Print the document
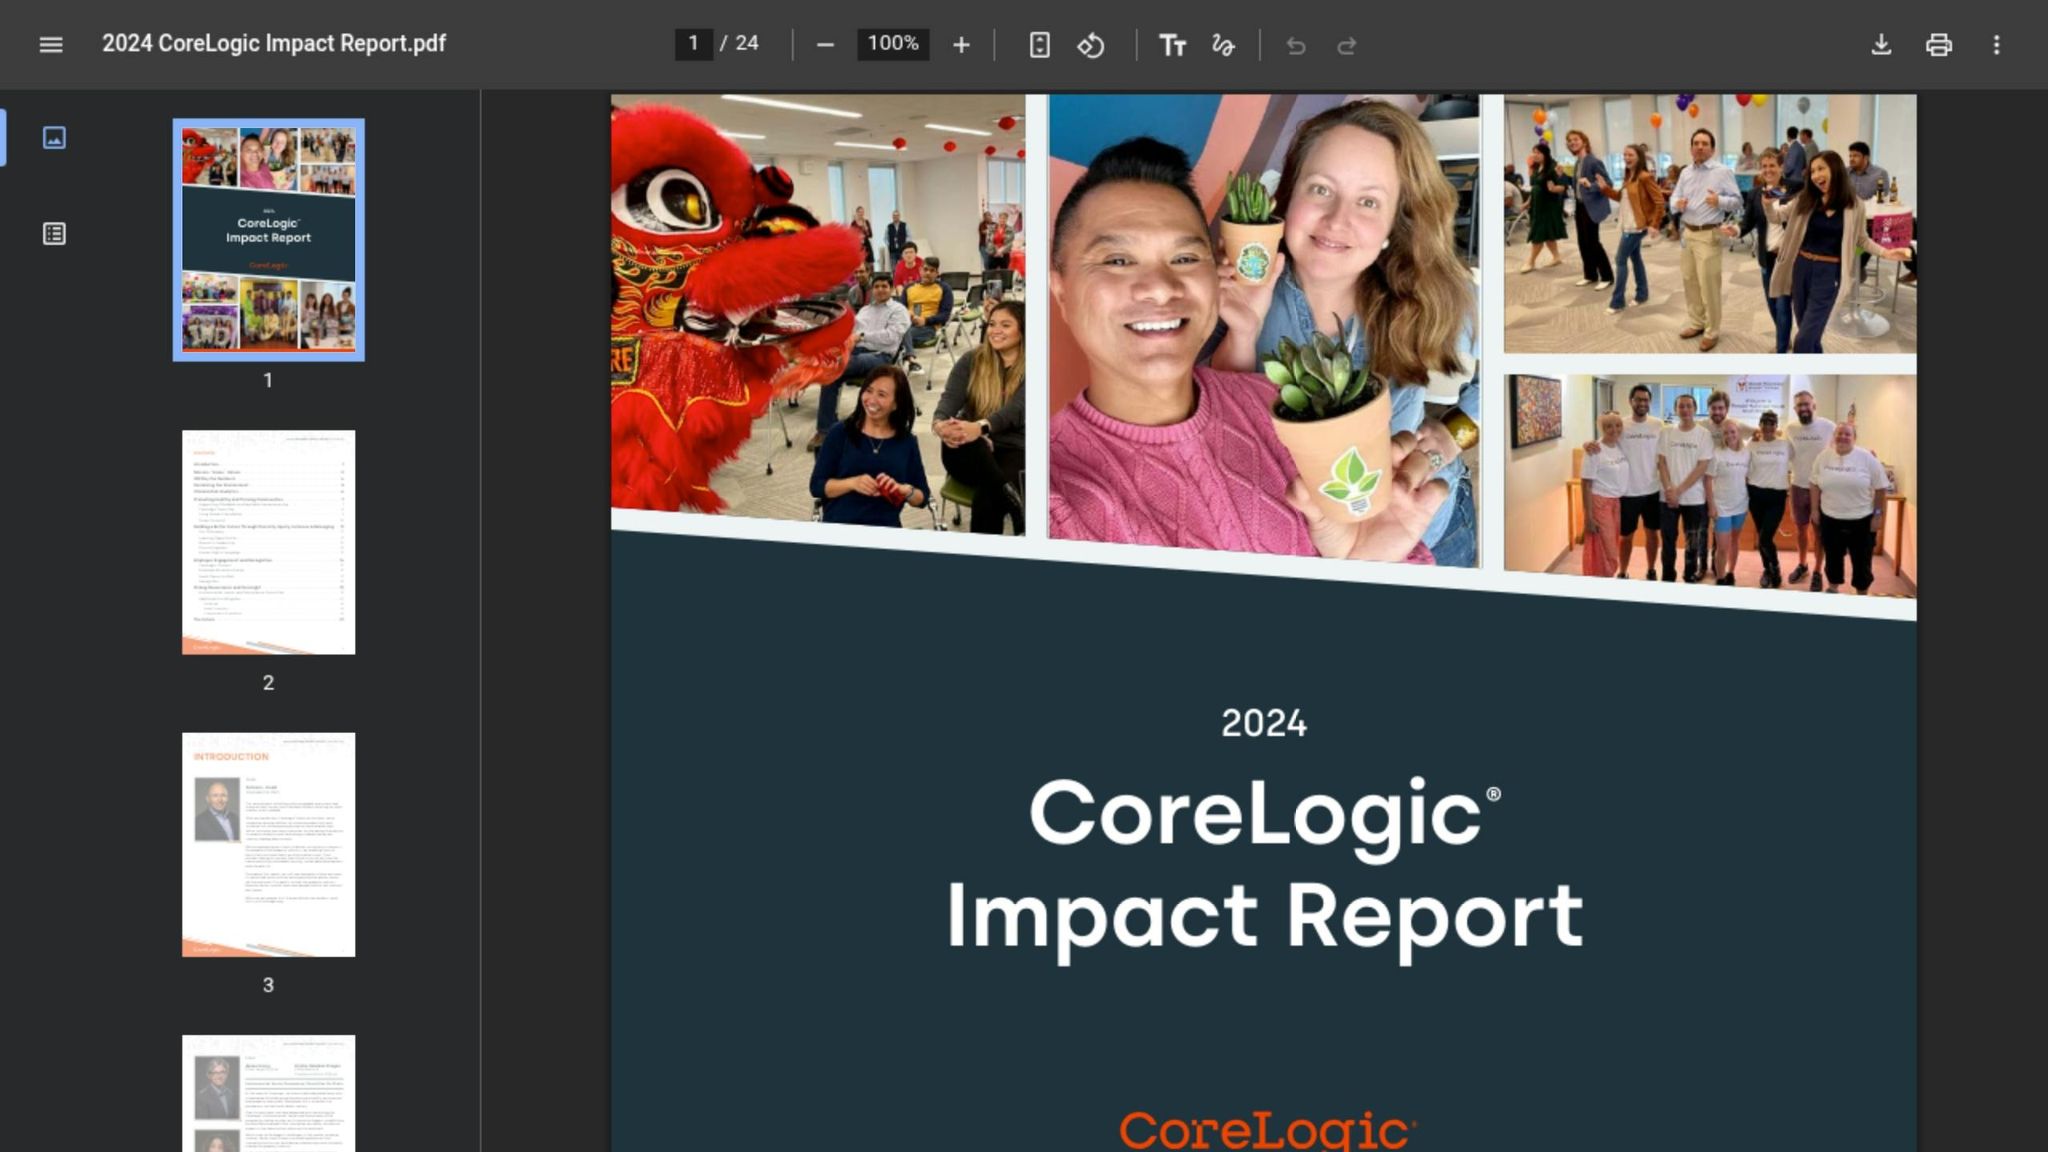The image size is (2048, 1152). (x=1939, y=45)
